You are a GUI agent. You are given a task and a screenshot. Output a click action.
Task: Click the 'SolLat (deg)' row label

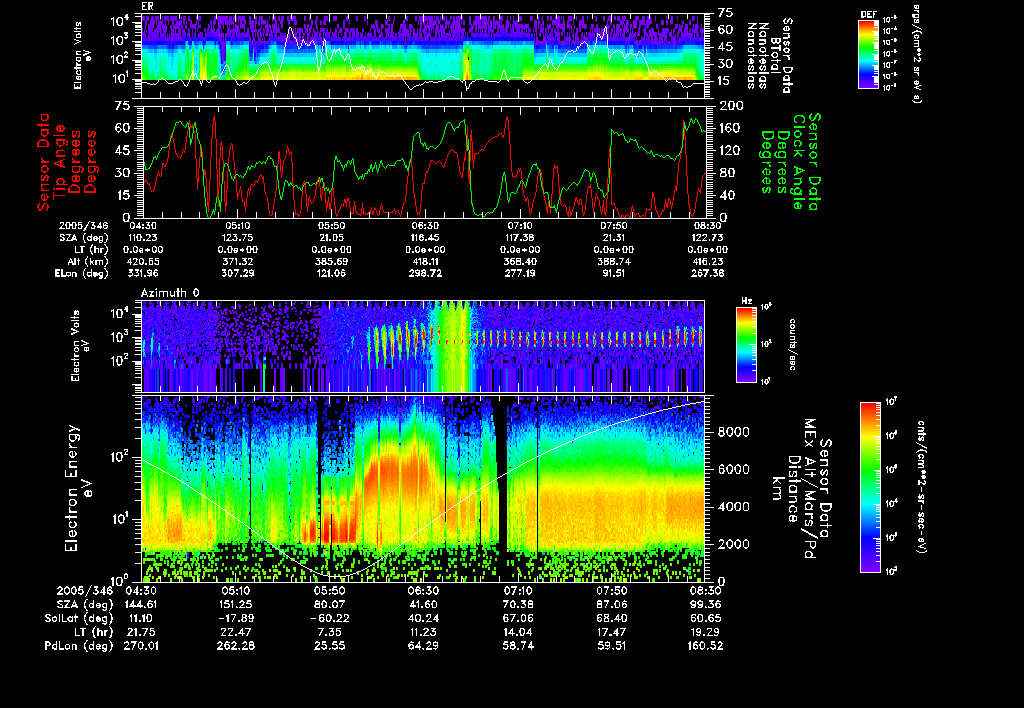[79, 619]
